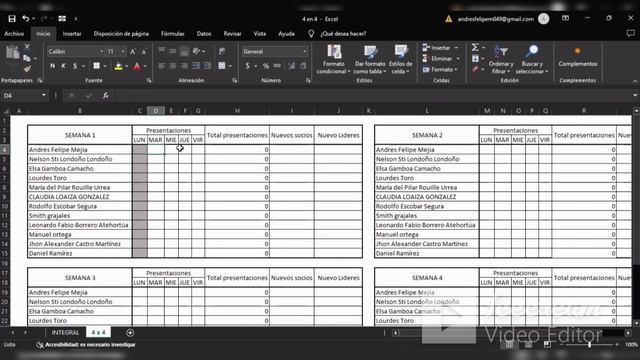Screen dimensions: 640x360
Task: Save the workbook with the floppy disk icon
Action: 12,19
